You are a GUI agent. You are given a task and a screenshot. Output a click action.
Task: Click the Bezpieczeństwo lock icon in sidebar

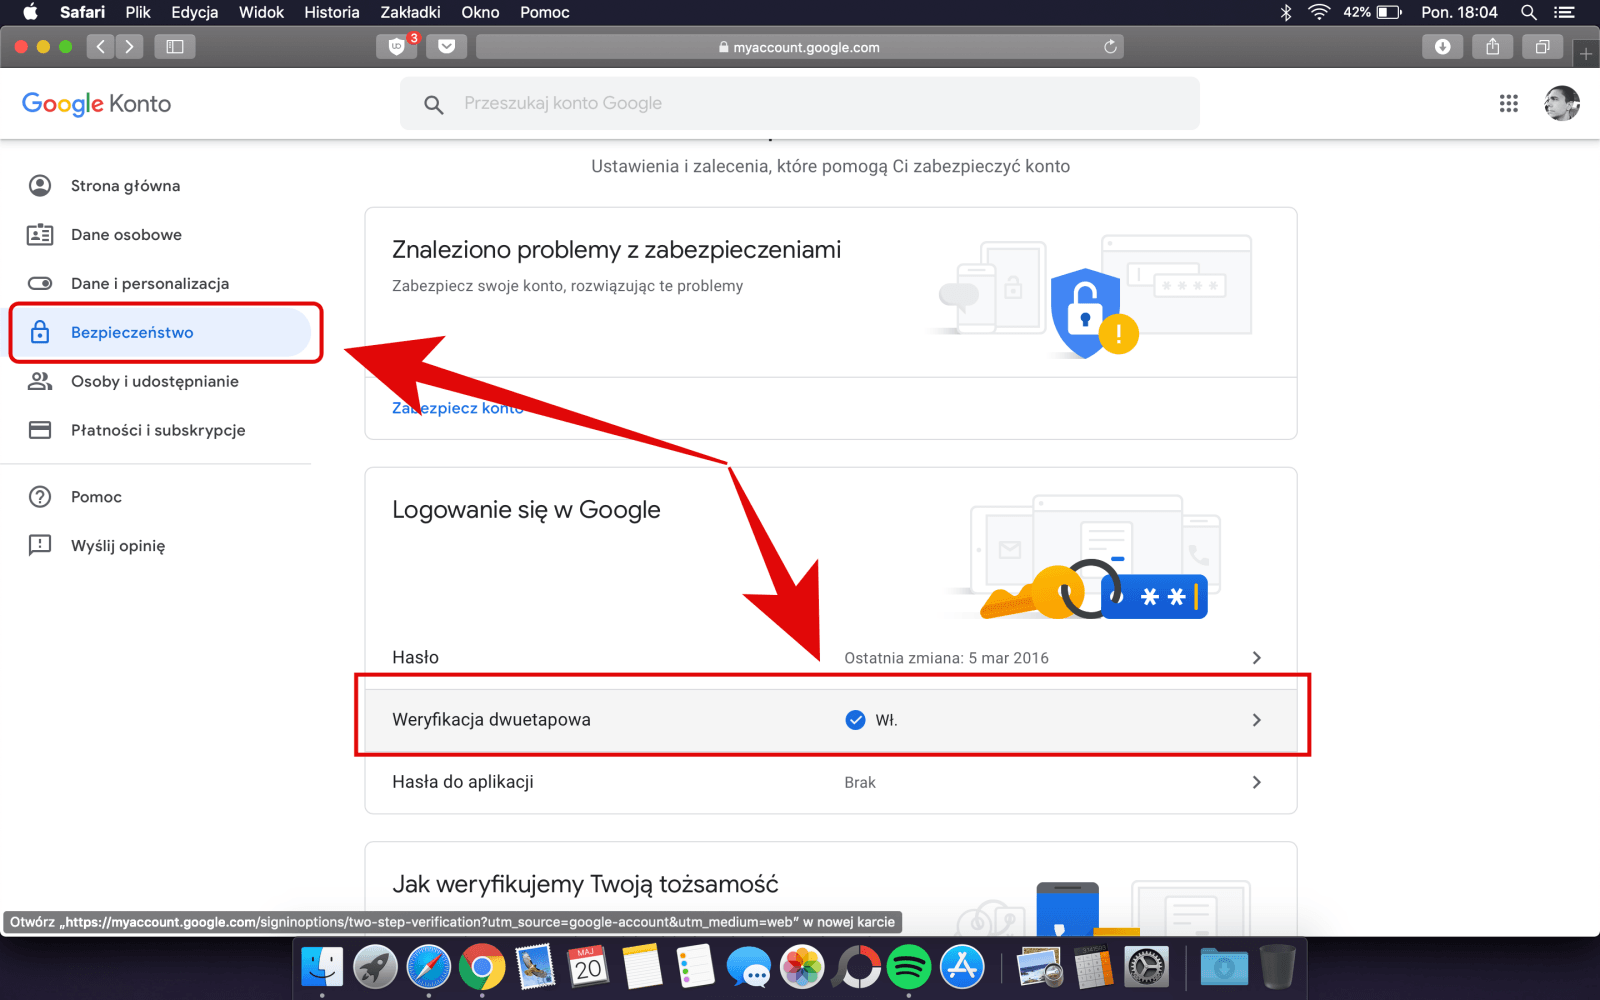pos(40,332)
